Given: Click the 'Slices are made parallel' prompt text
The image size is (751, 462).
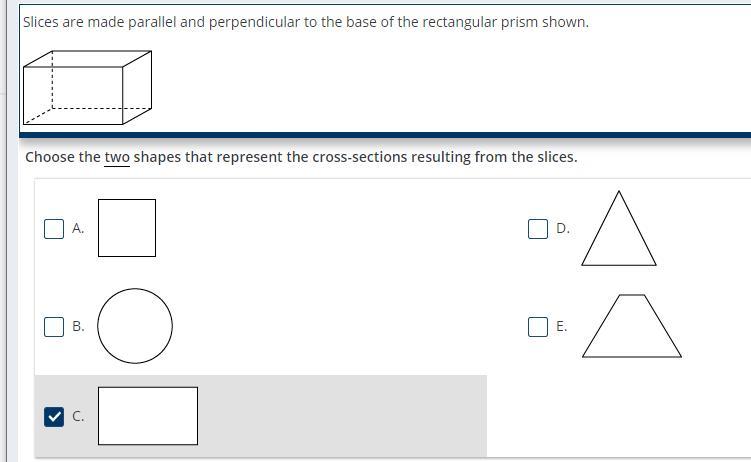Looking at the screenshot, I should (306, 22).
